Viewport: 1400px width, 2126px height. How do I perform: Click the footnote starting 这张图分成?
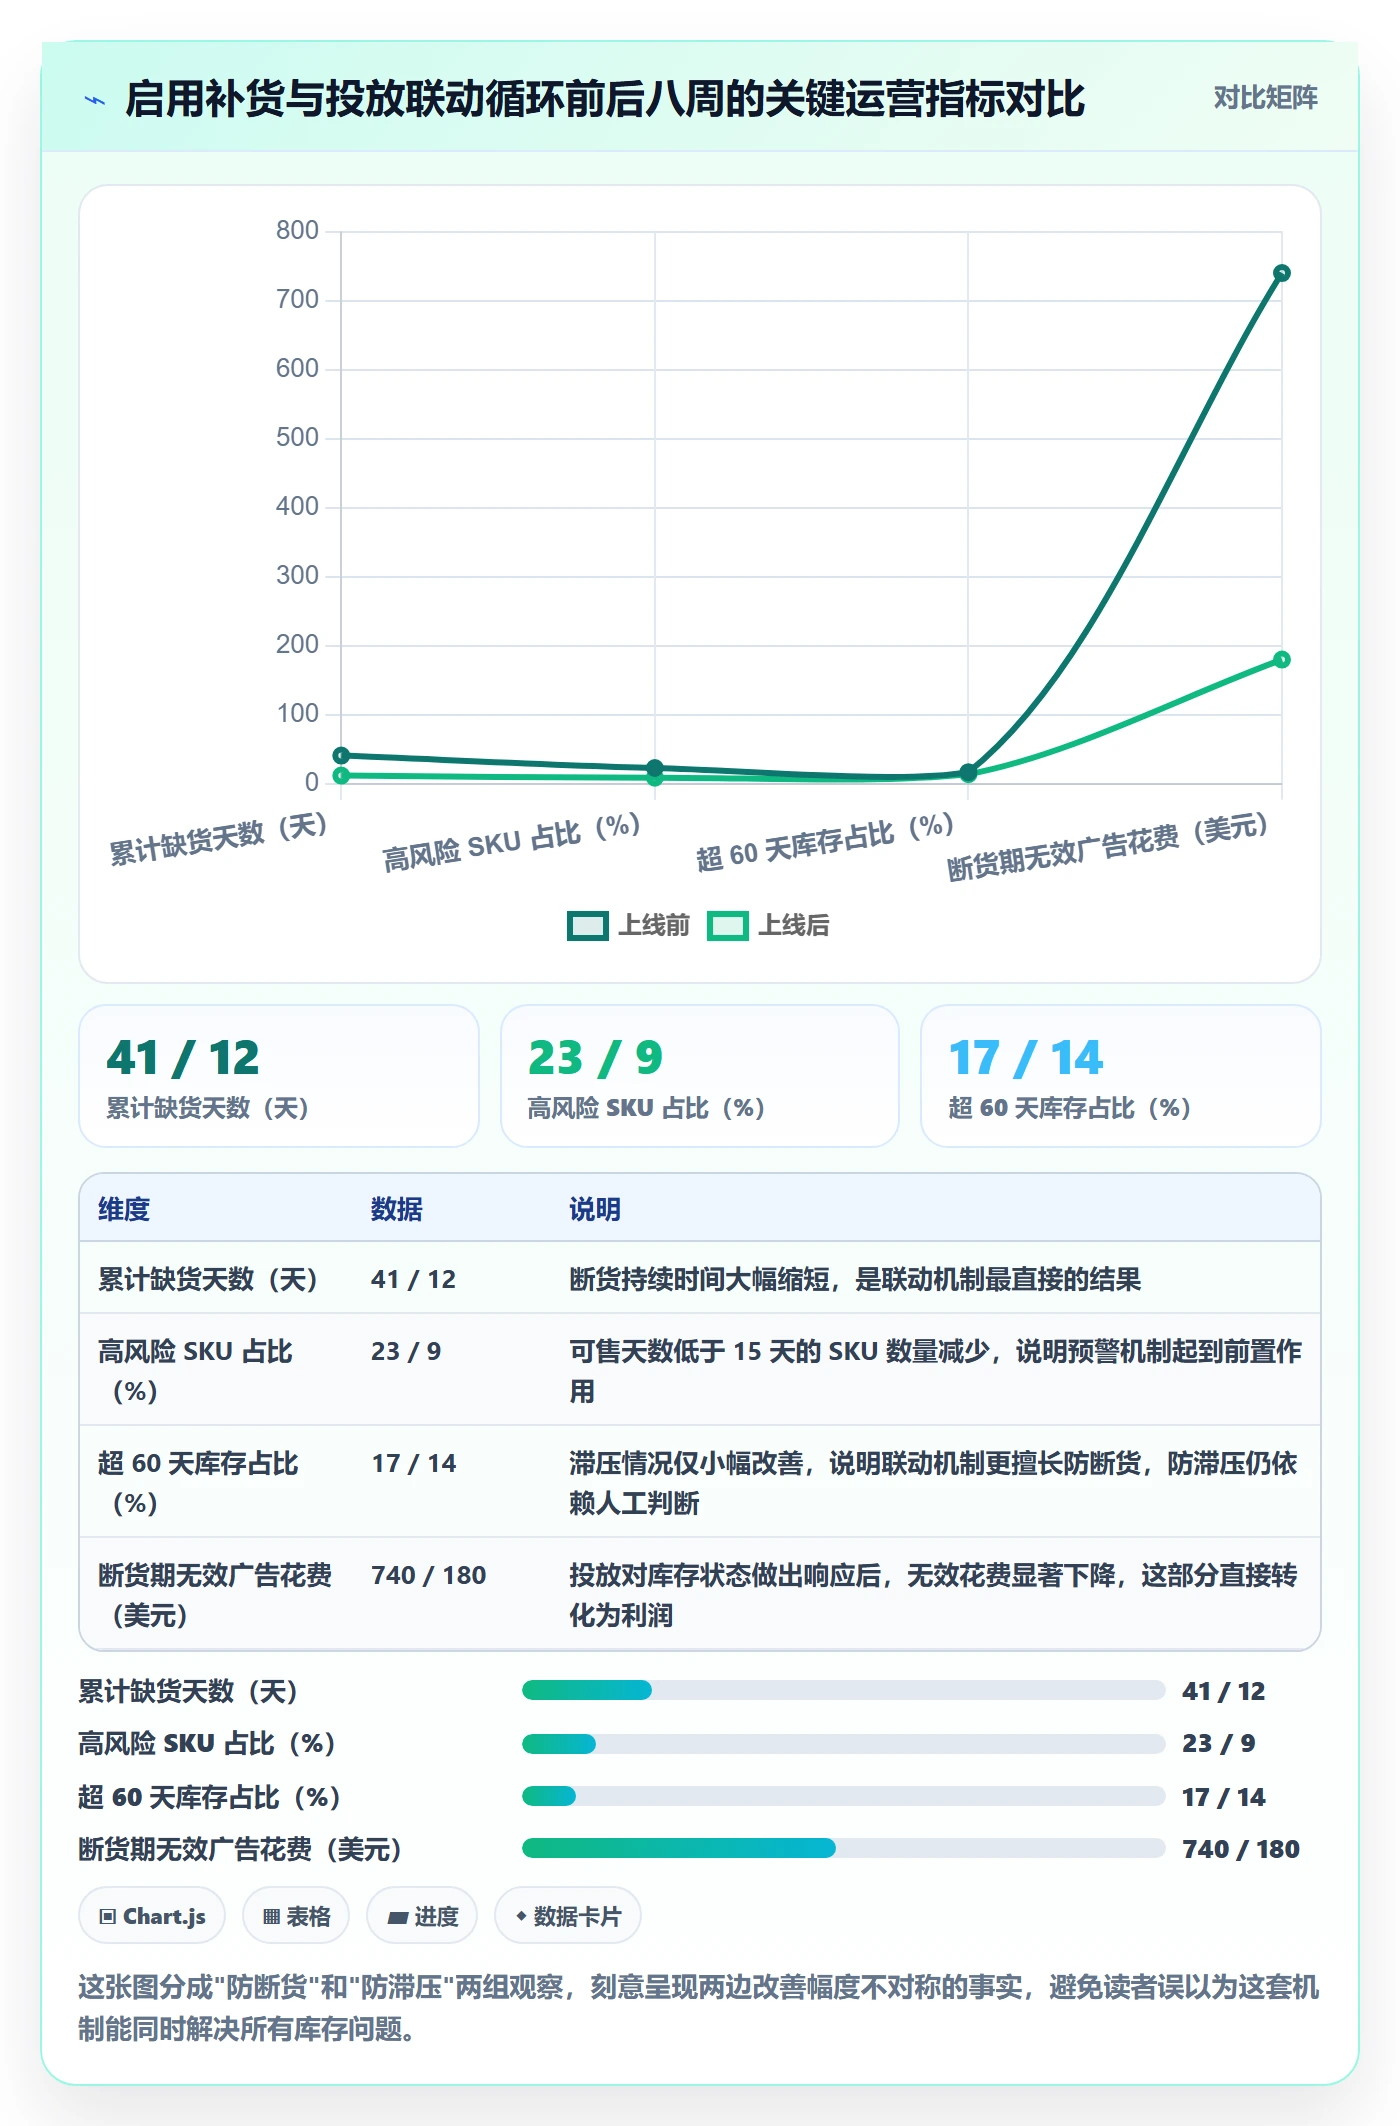click(699, 2007)
